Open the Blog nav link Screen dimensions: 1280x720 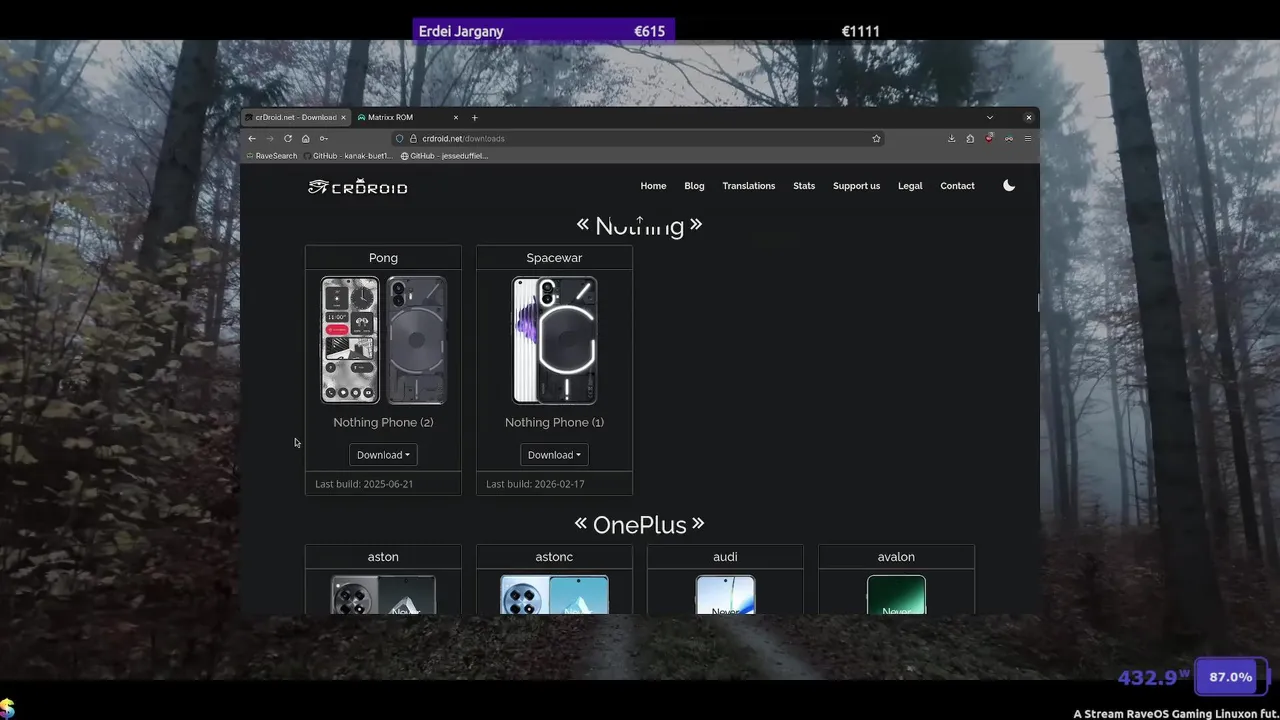coord(694,186)
